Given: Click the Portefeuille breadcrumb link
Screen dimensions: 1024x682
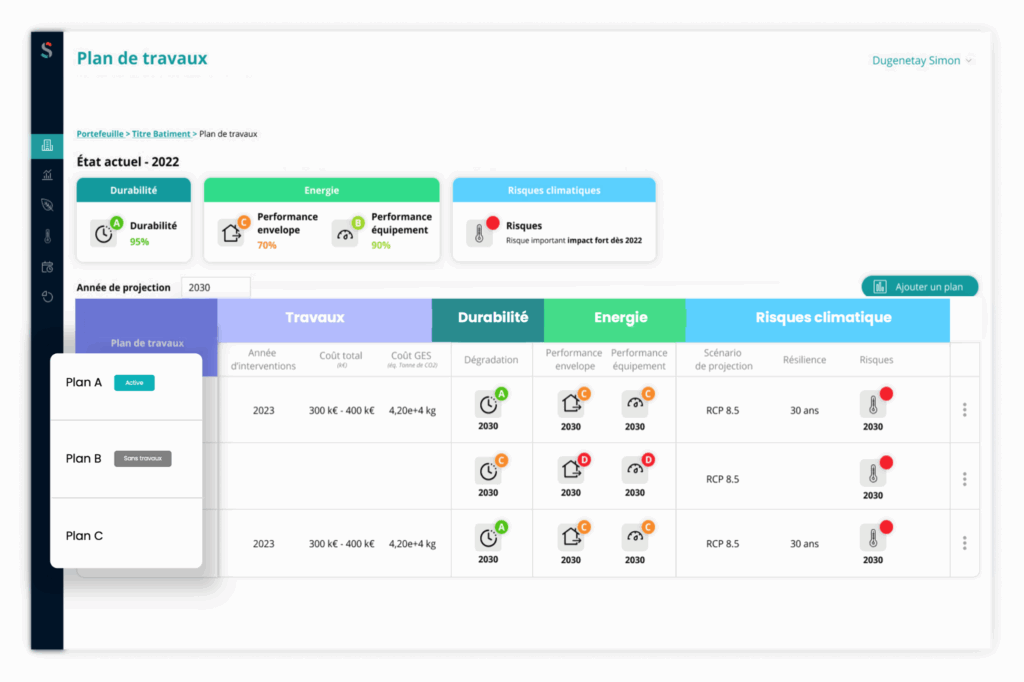Looking at the screenshot, I should (100, 134).
